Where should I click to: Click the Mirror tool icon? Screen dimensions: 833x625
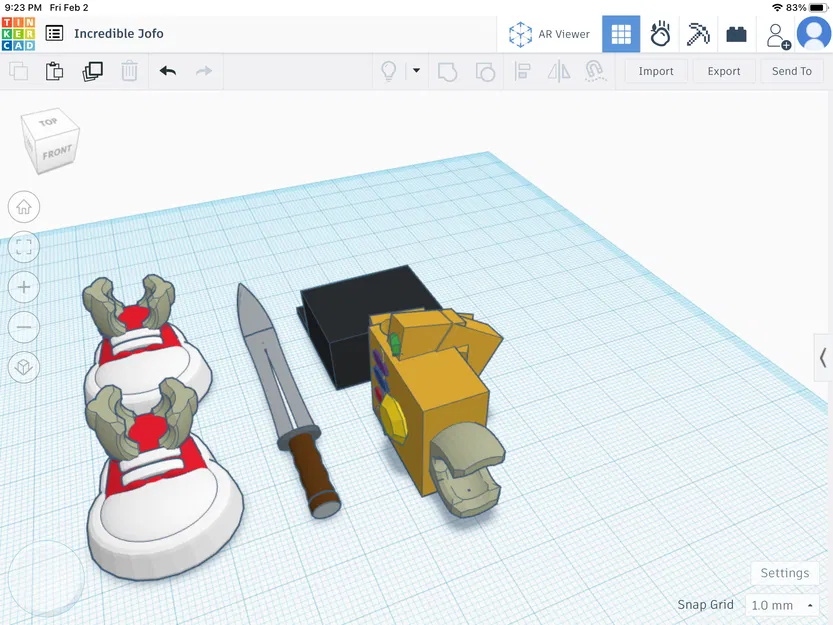click(557, 71)
